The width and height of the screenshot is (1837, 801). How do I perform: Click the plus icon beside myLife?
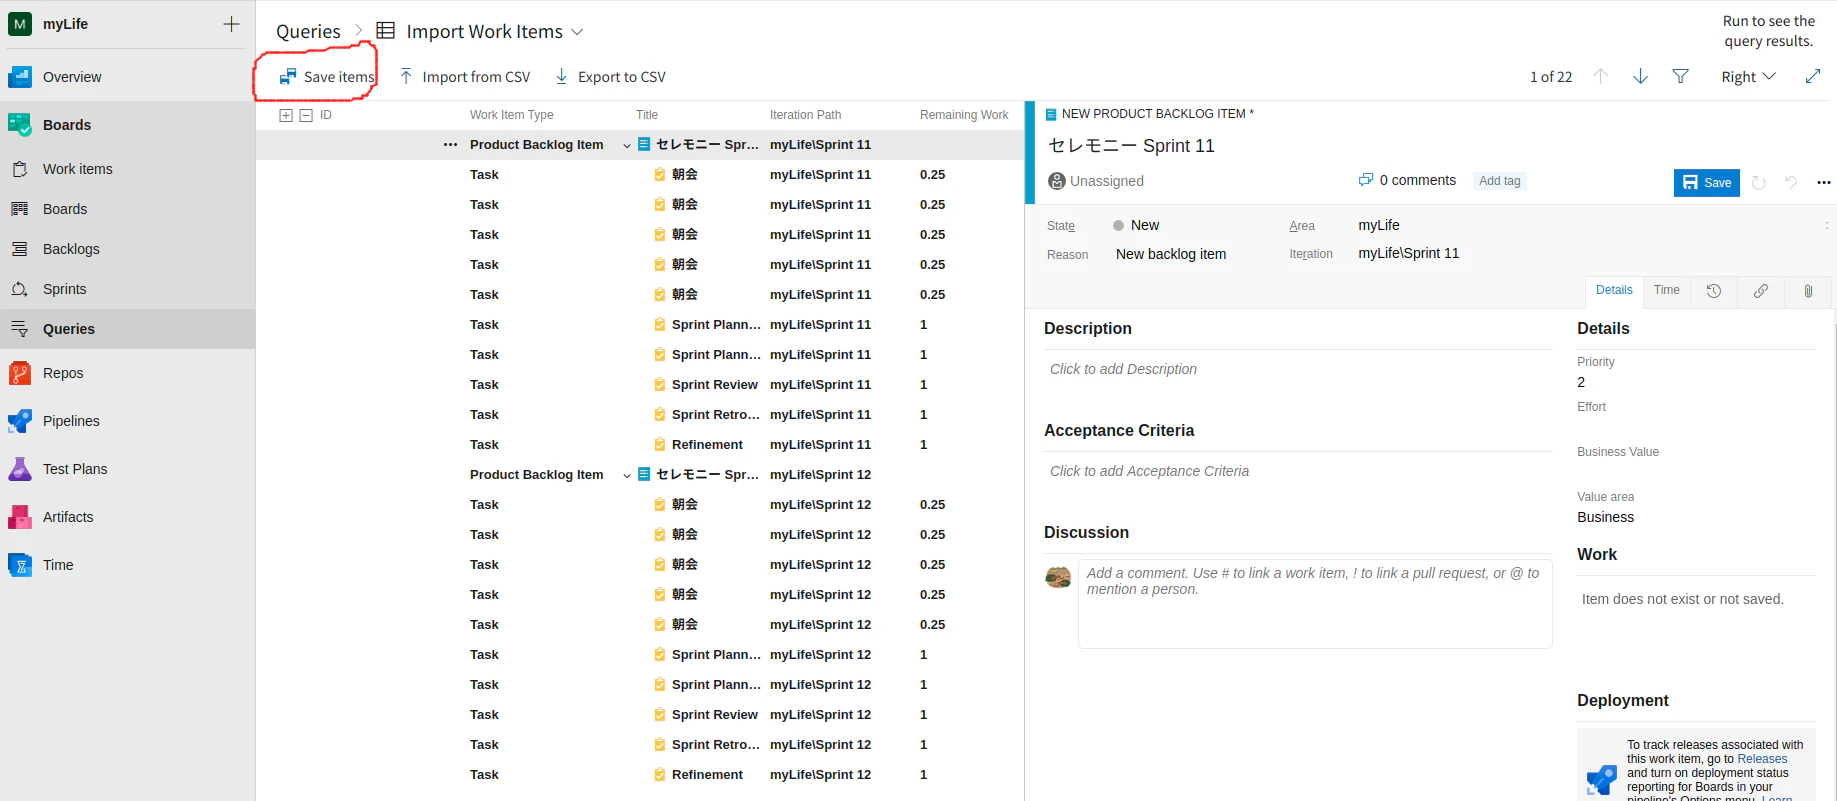(231, 24)
